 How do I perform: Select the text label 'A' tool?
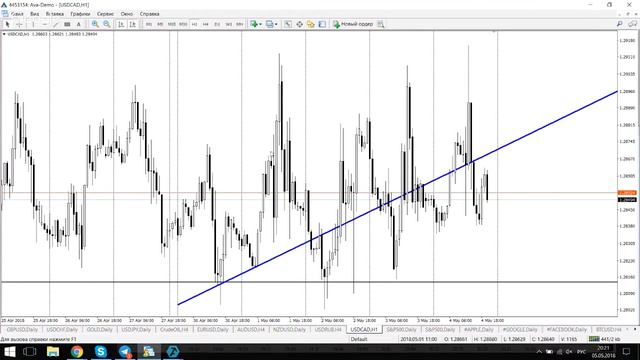pyautogui.click(x=78, y=24)
